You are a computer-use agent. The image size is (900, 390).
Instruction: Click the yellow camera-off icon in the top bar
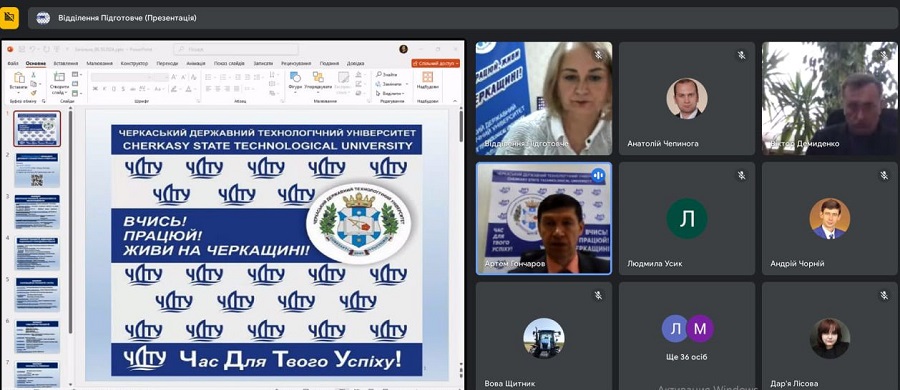9,18
